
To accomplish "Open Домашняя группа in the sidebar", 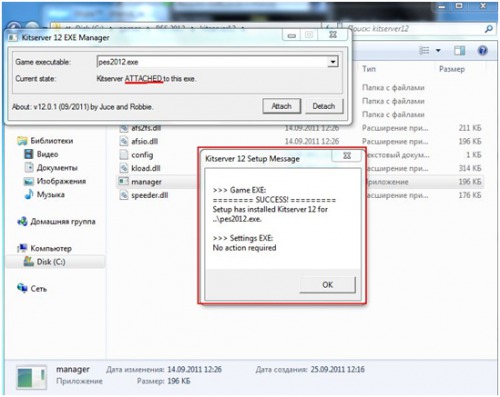I will (x=63, y=221).
